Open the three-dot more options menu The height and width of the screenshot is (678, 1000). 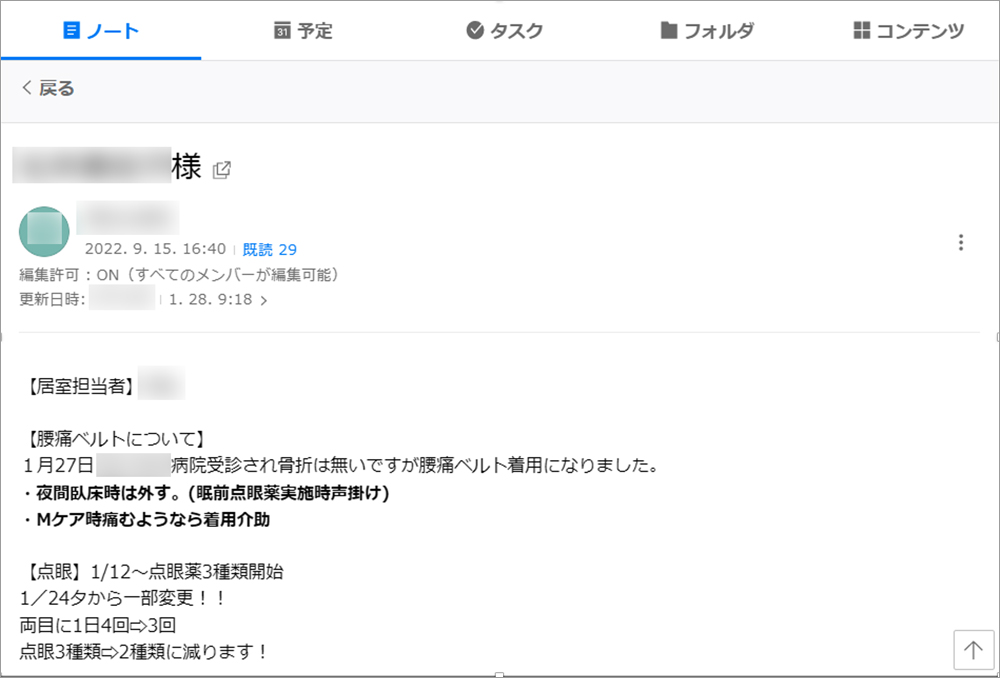(x=960, y=242)
